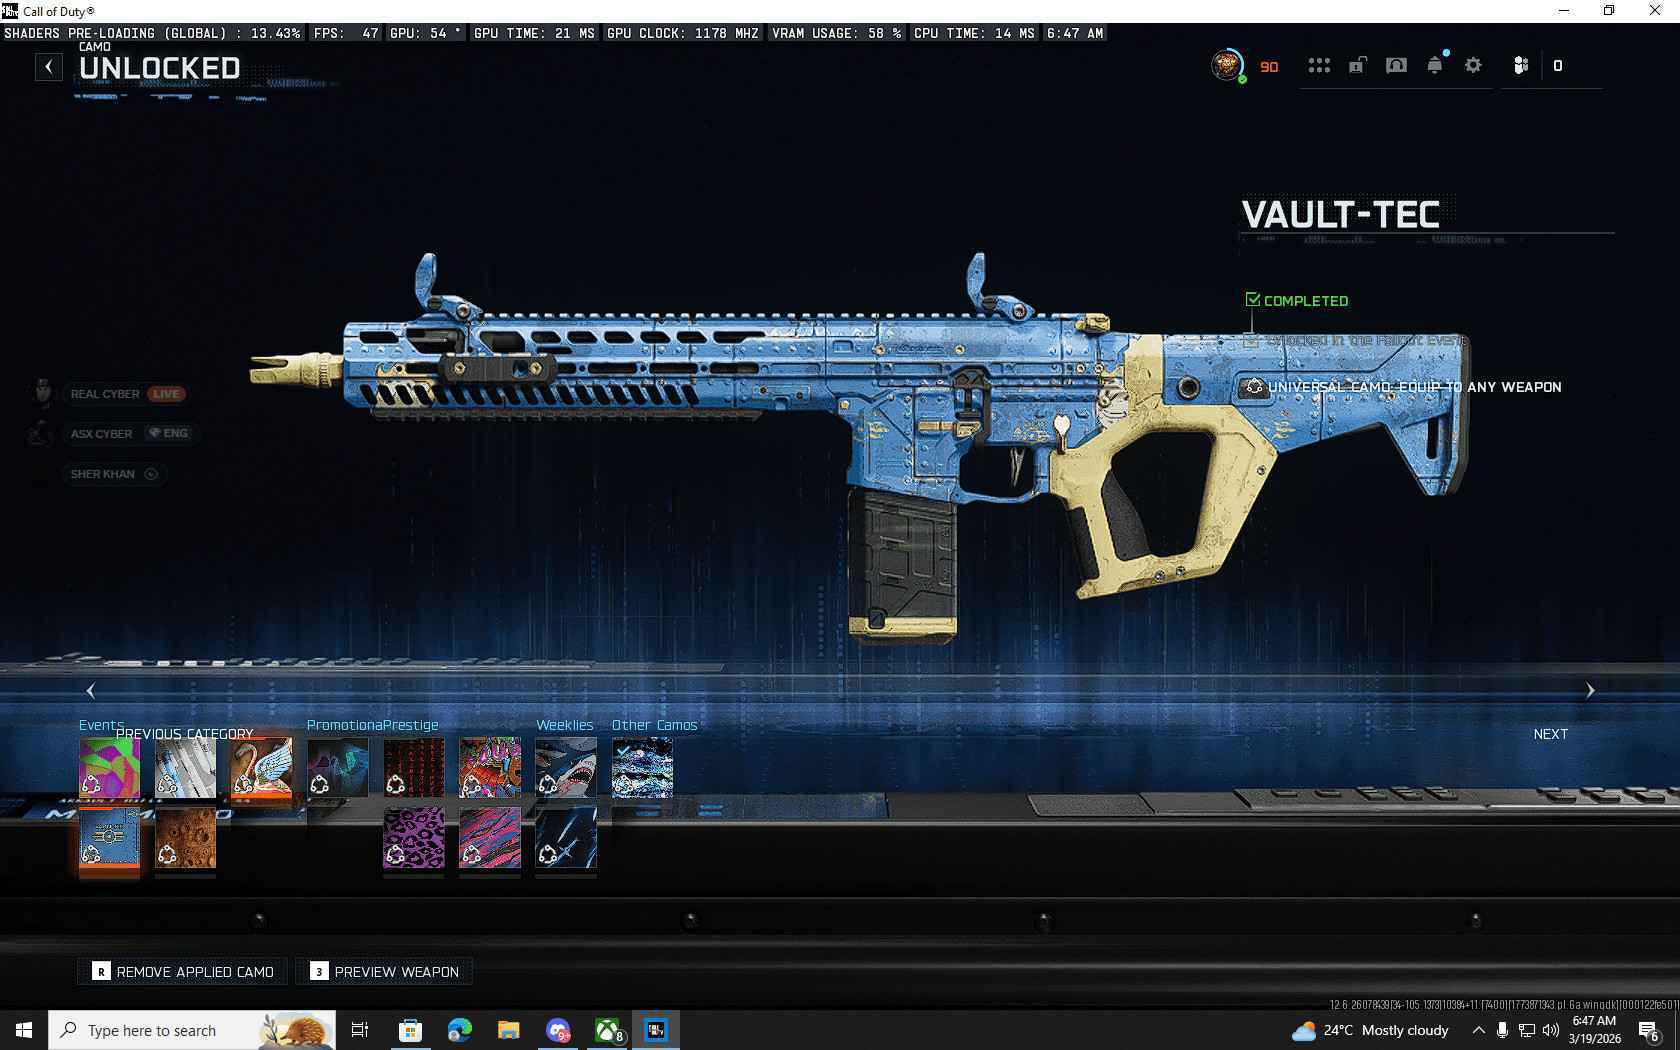Select the checked blue static Other Camos tile
This screenshot has height=1050, width=1680.
tap(642, 767)
